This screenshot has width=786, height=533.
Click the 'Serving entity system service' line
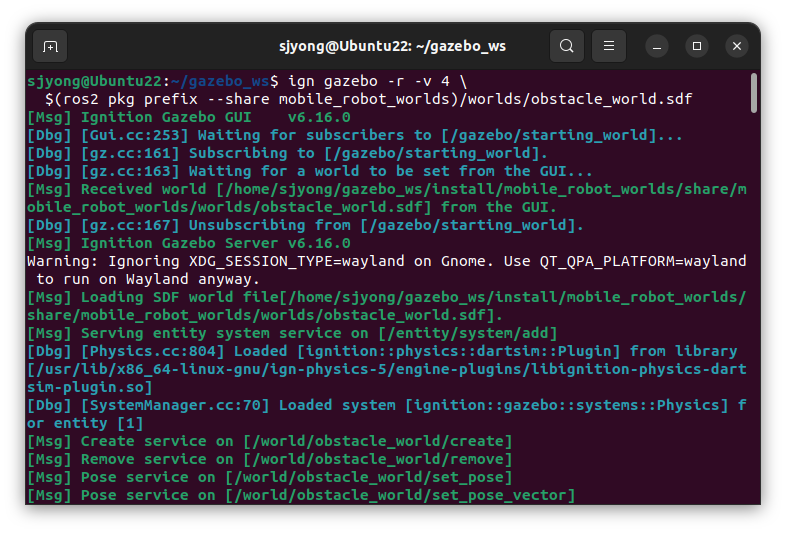(x=292, y=333)
